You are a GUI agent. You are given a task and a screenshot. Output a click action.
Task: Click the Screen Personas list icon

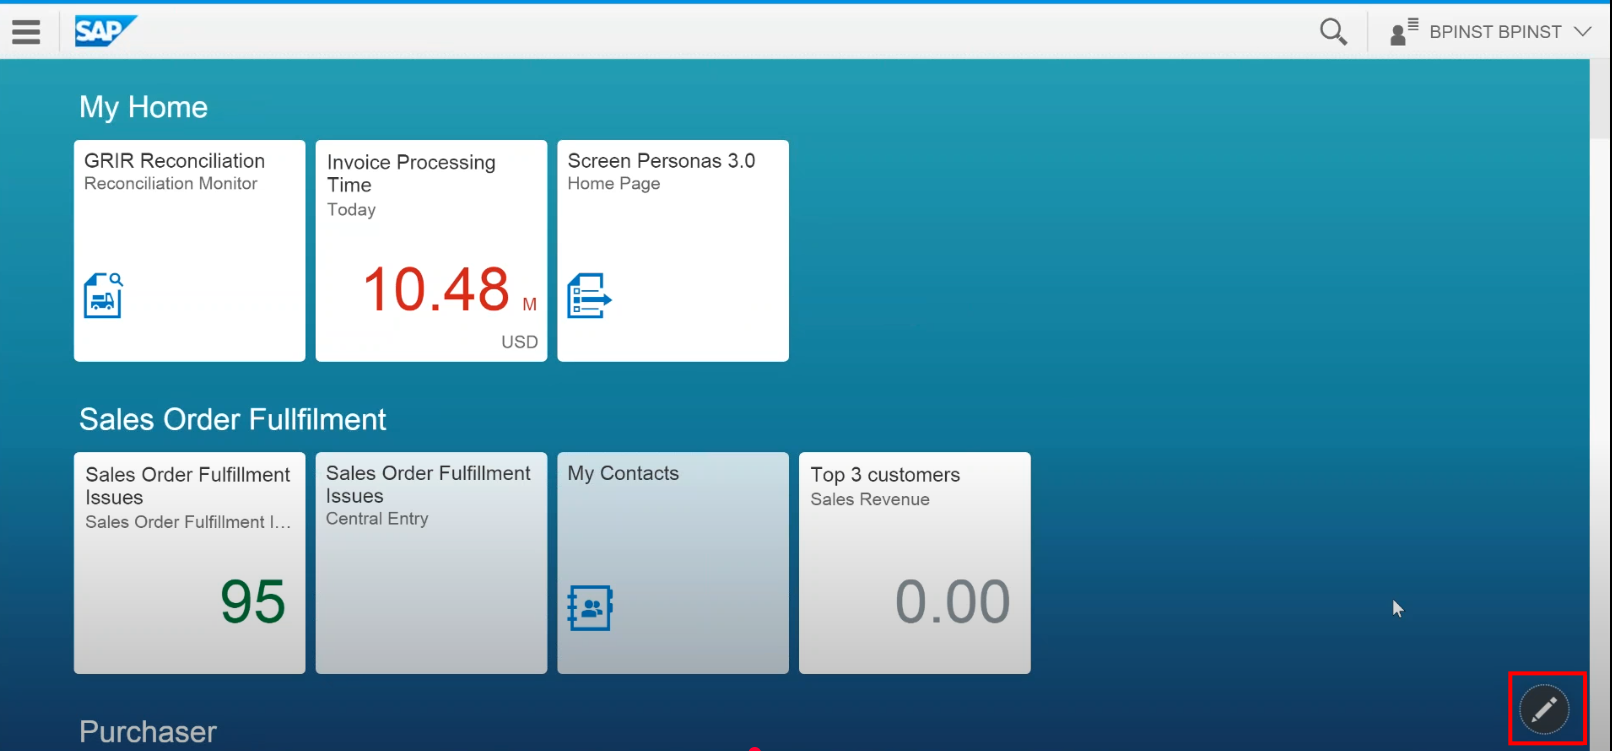pyautogui.click(x=589, y=296)
